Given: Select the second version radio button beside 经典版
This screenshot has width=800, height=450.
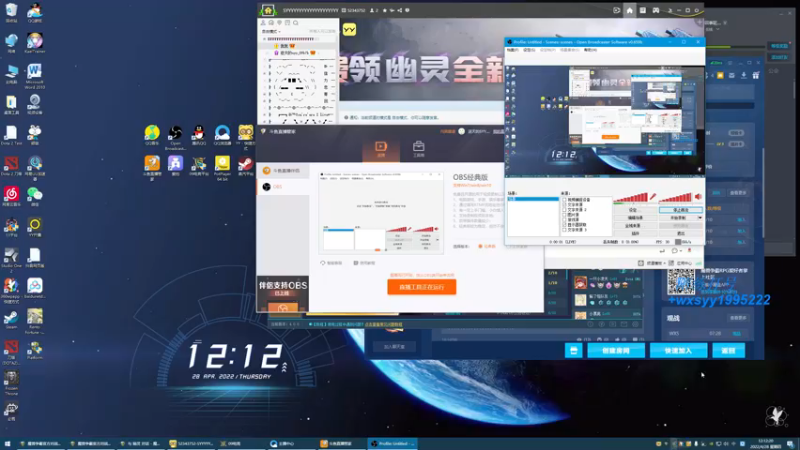Looking at the screenshot, I should [x=510, y=246].
